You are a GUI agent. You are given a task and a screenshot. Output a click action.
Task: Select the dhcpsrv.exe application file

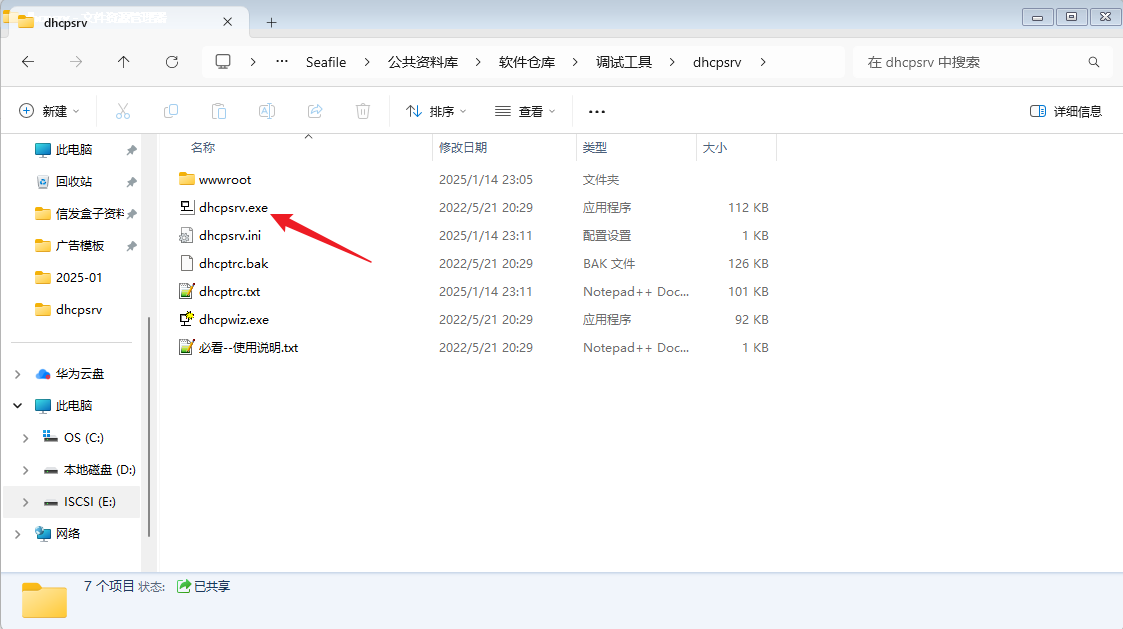[x=233, y=208]
